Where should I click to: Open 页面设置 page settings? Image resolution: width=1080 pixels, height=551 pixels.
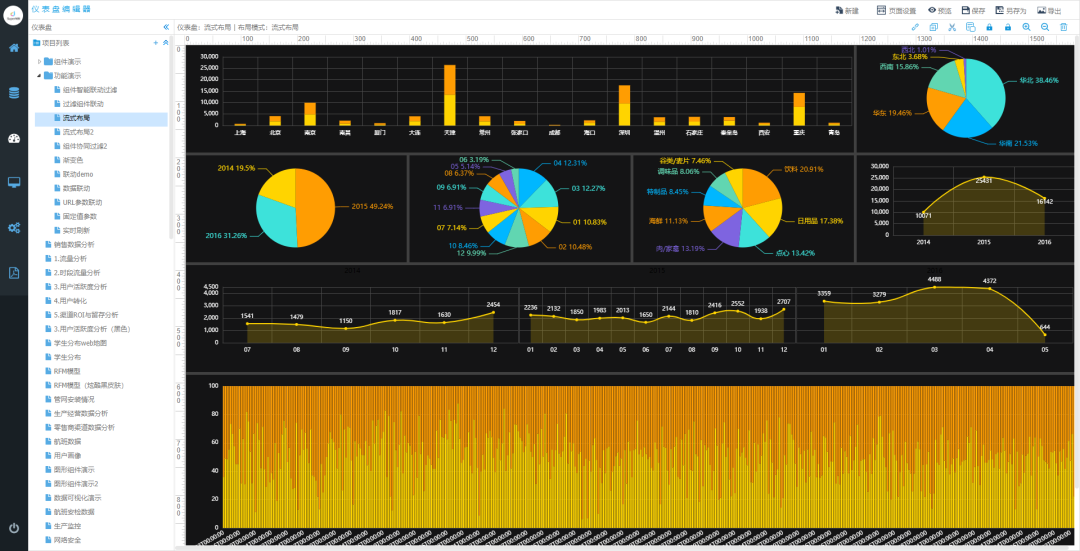pos(896,10)
